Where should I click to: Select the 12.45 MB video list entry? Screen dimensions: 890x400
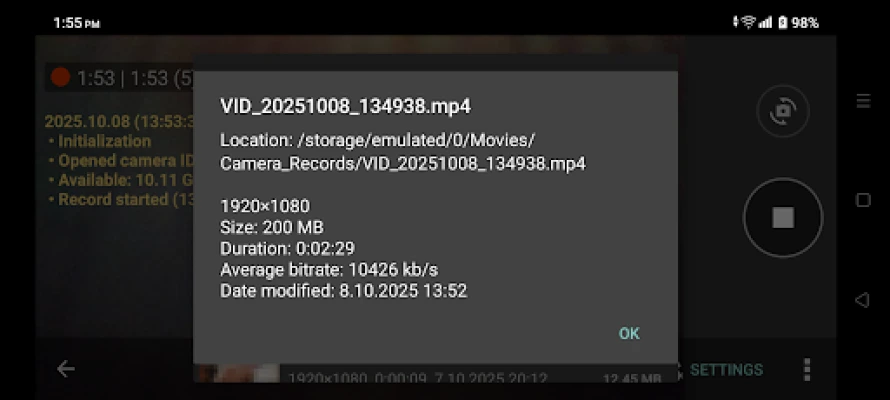(x=437, y=374)
